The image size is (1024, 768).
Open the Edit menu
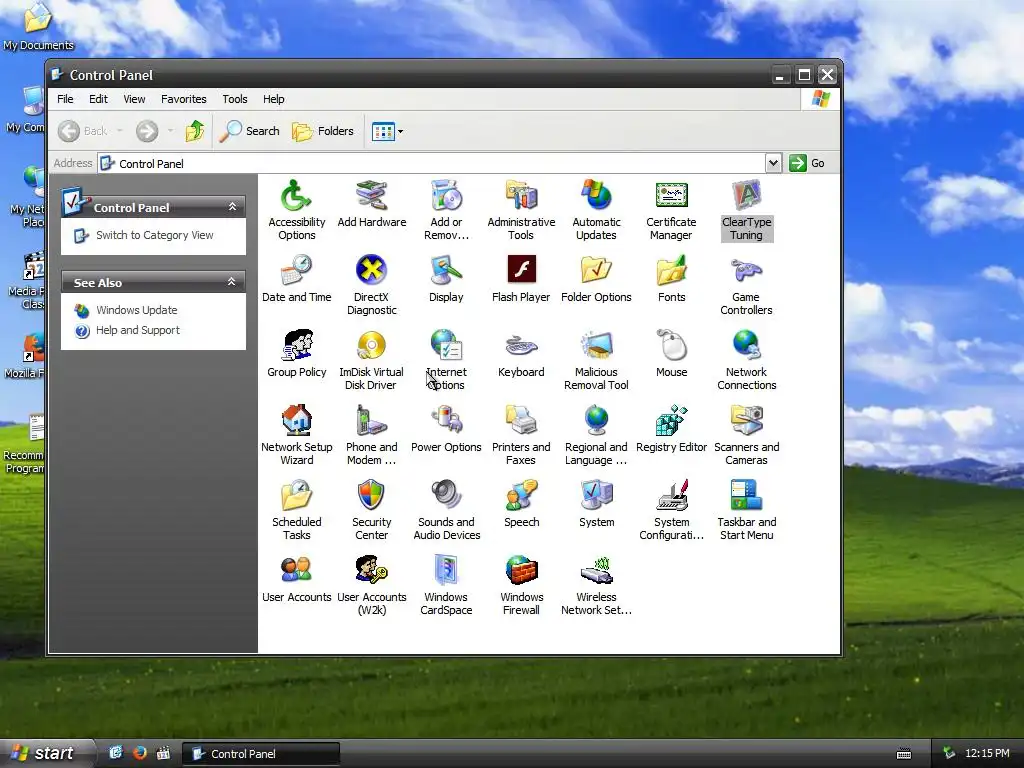click(x=99, y=99)
